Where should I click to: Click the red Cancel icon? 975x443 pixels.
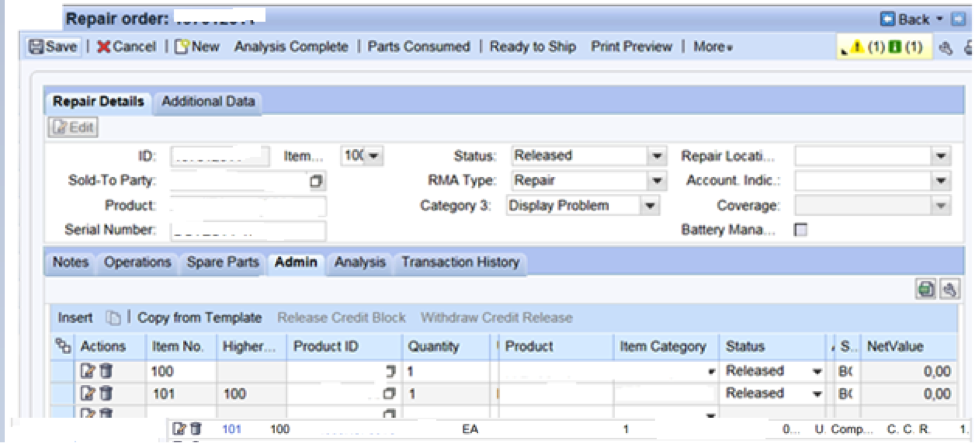[x=104, y=47]
